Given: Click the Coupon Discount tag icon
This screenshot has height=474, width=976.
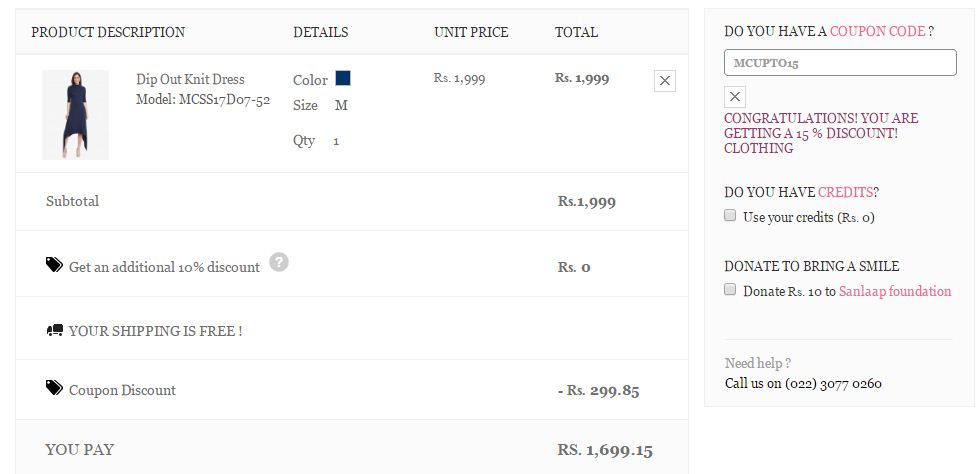Looking at the screenshot, I should click(54, 388).
